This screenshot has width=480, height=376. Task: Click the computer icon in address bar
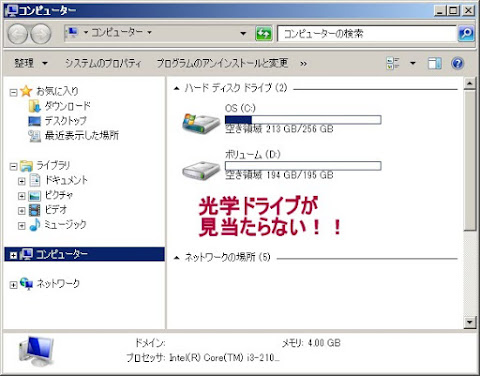(x=72, y=33)
